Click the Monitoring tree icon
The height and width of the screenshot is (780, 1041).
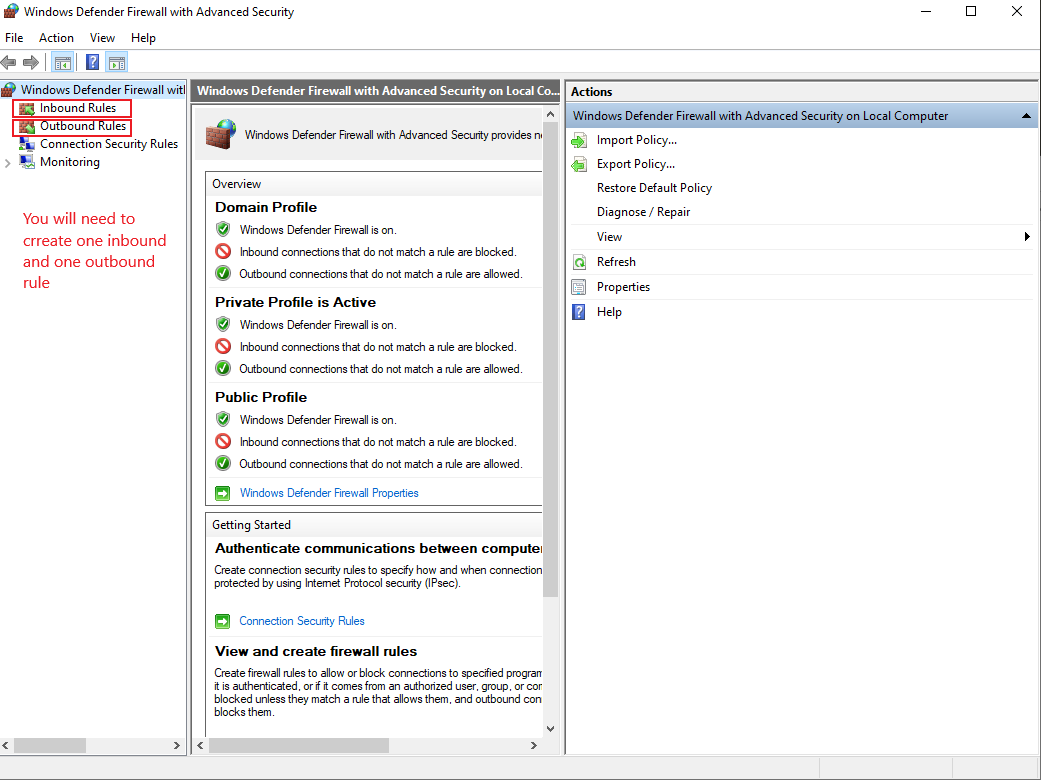coord(27,162)
